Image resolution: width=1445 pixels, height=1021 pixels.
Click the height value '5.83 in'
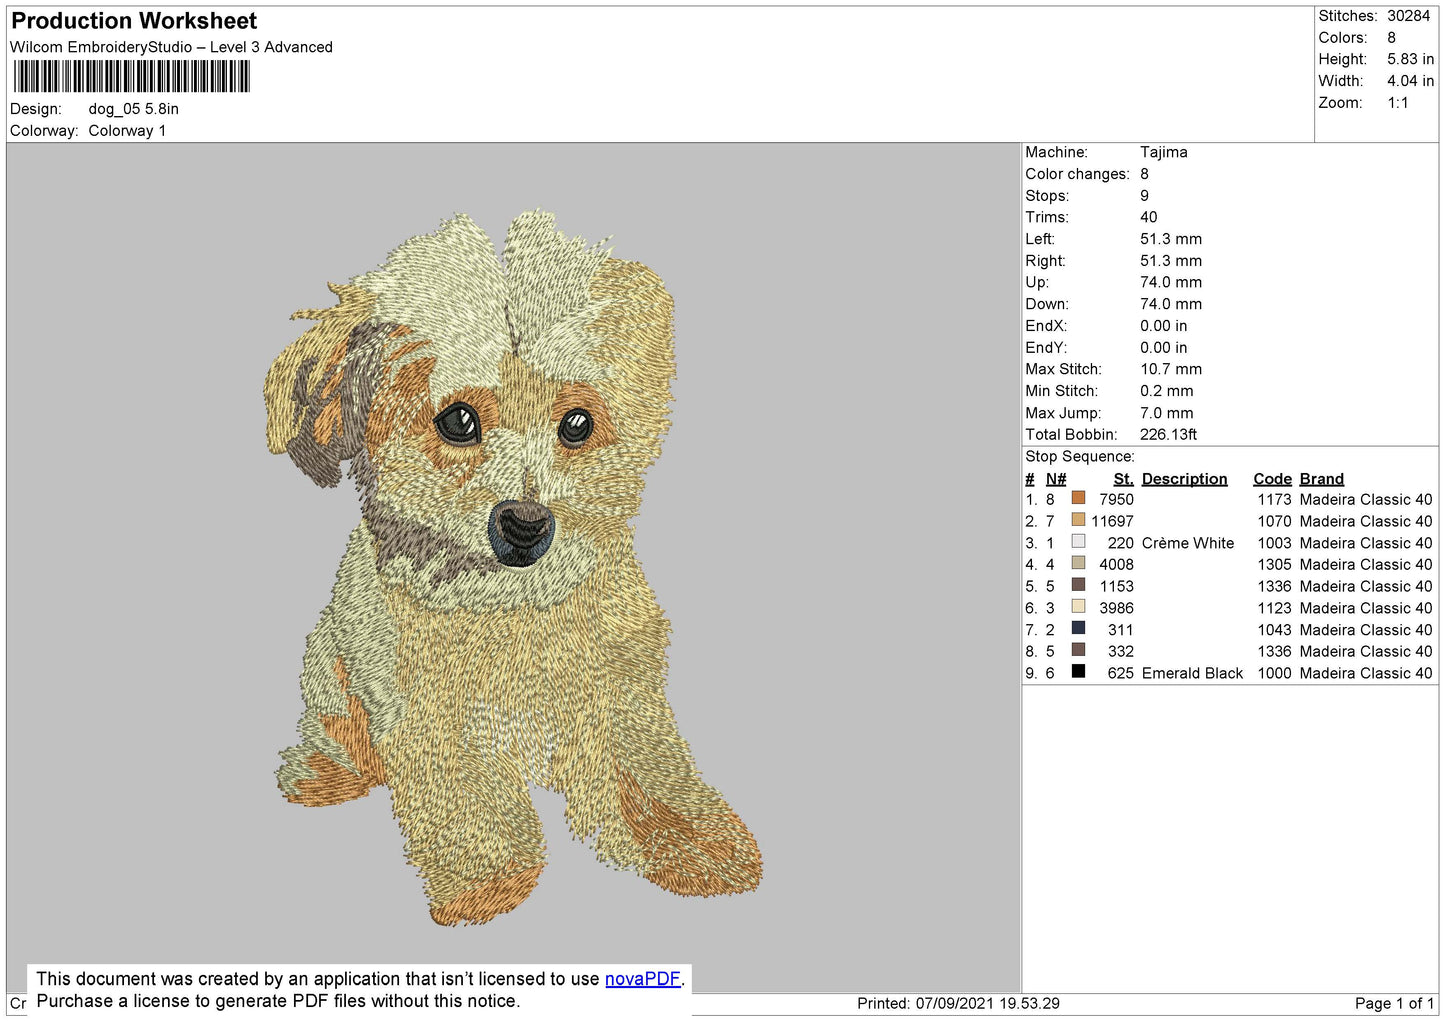point(1410,59)
